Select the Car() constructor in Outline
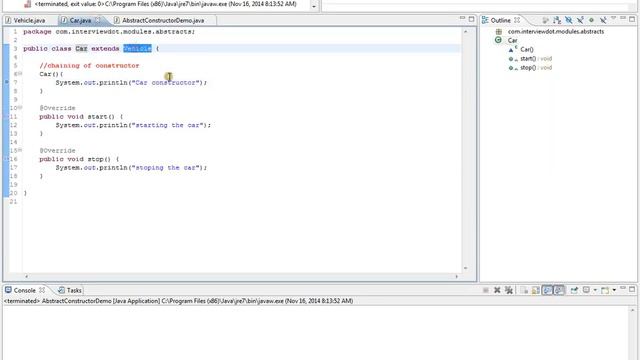Viewport: 640px width, 360px height. [x=527, y=49]
